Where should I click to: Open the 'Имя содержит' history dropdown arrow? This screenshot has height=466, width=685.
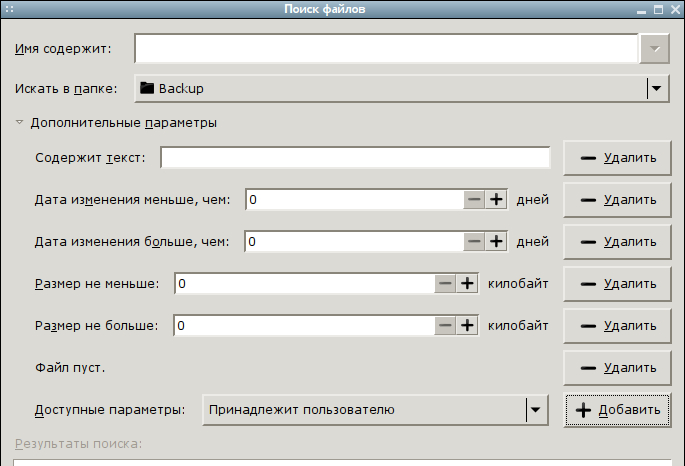click(654, 48)
